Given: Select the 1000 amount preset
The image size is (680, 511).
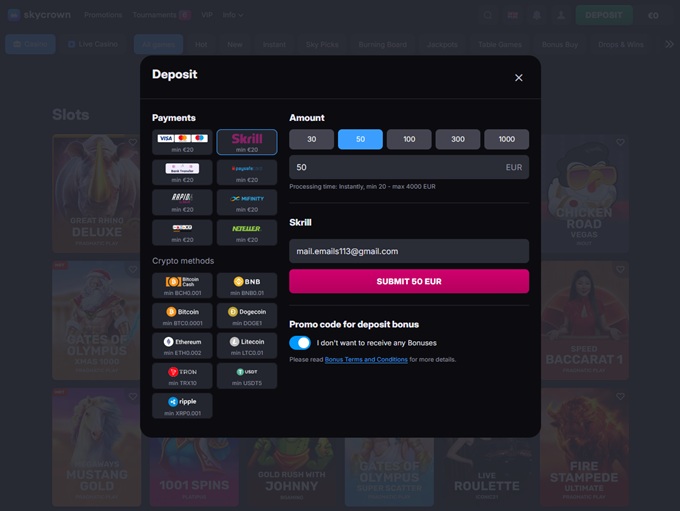Looking at the screenshot, I should [x=507, y=140].
